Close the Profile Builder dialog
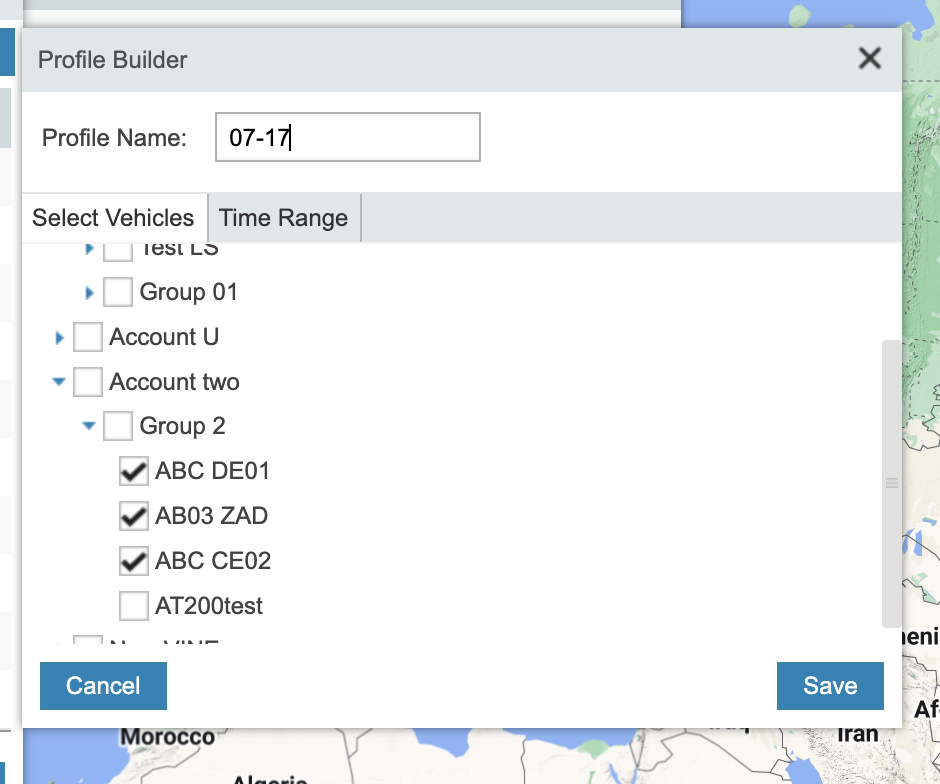 pos(869,59)
